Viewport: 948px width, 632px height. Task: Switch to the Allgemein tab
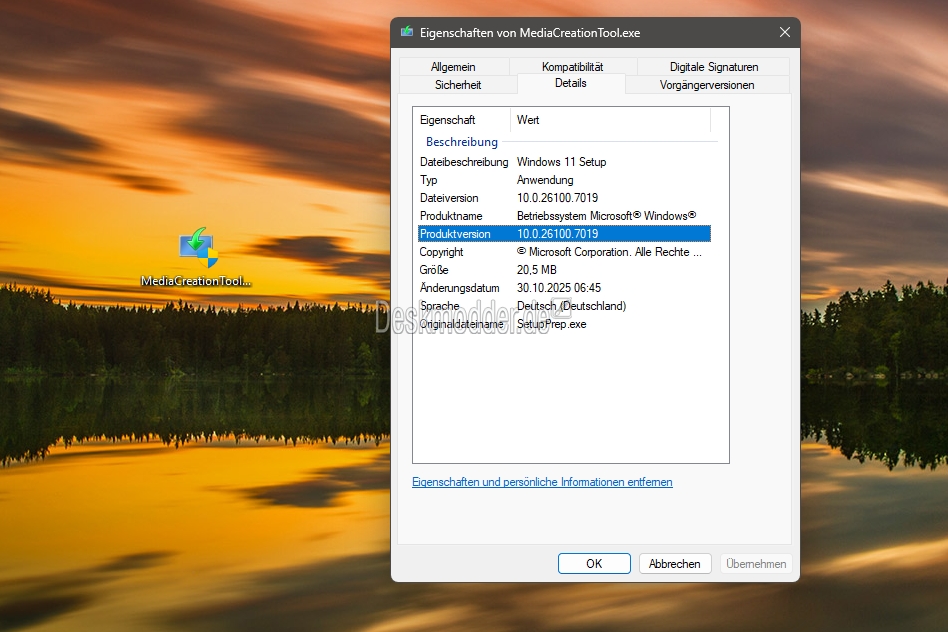453,67
